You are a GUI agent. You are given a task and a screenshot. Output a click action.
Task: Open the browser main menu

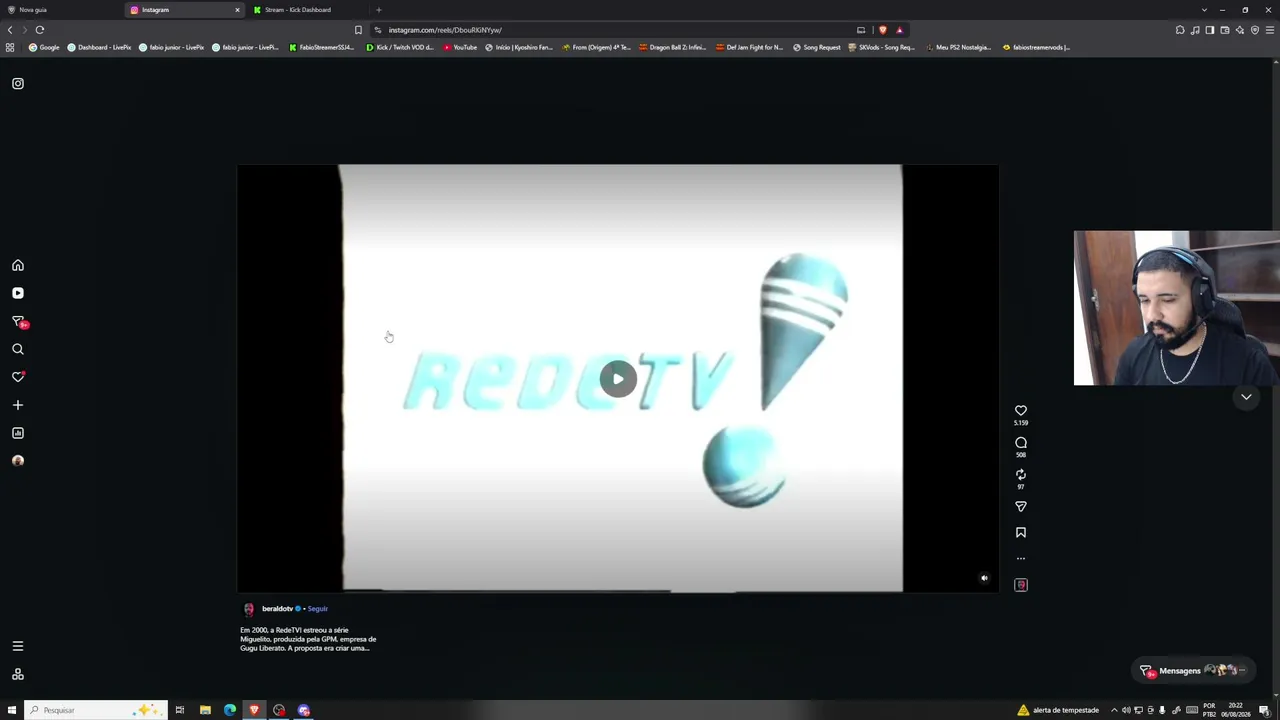[1270, 30]
